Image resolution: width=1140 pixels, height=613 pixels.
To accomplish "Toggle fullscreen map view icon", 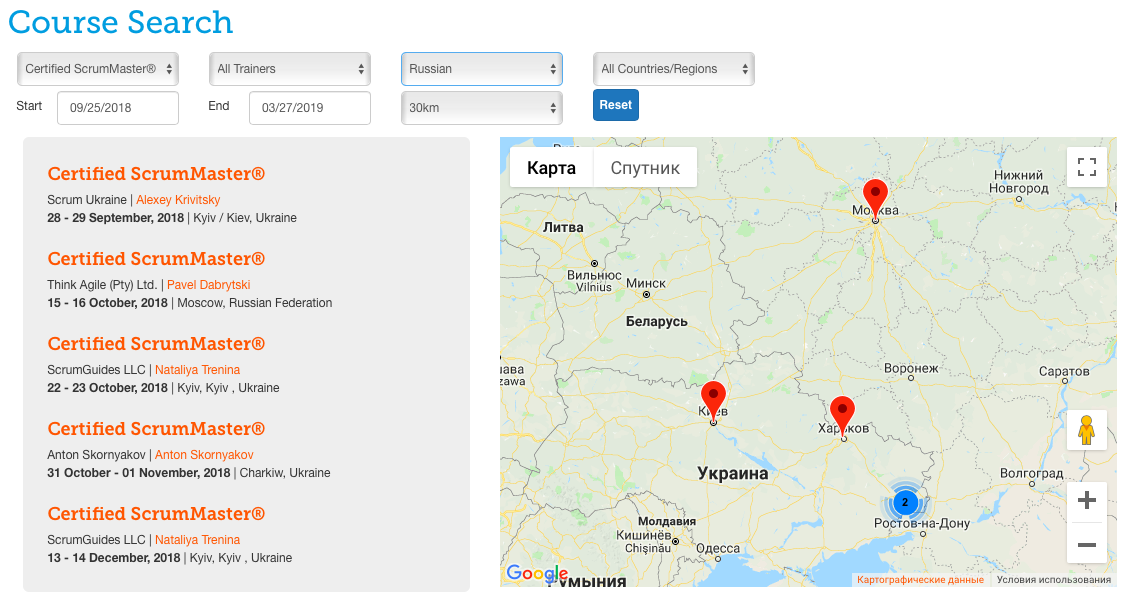I will [1086, 167].
